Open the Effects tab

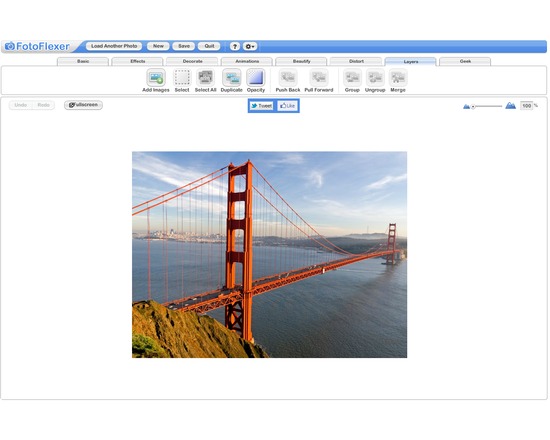(x=138, y=61)
